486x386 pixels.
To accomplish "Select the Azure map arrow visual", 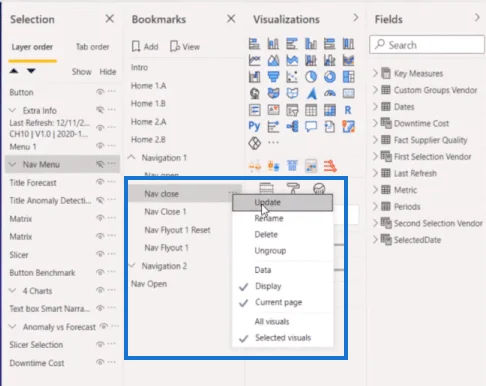I will point(311,94).
